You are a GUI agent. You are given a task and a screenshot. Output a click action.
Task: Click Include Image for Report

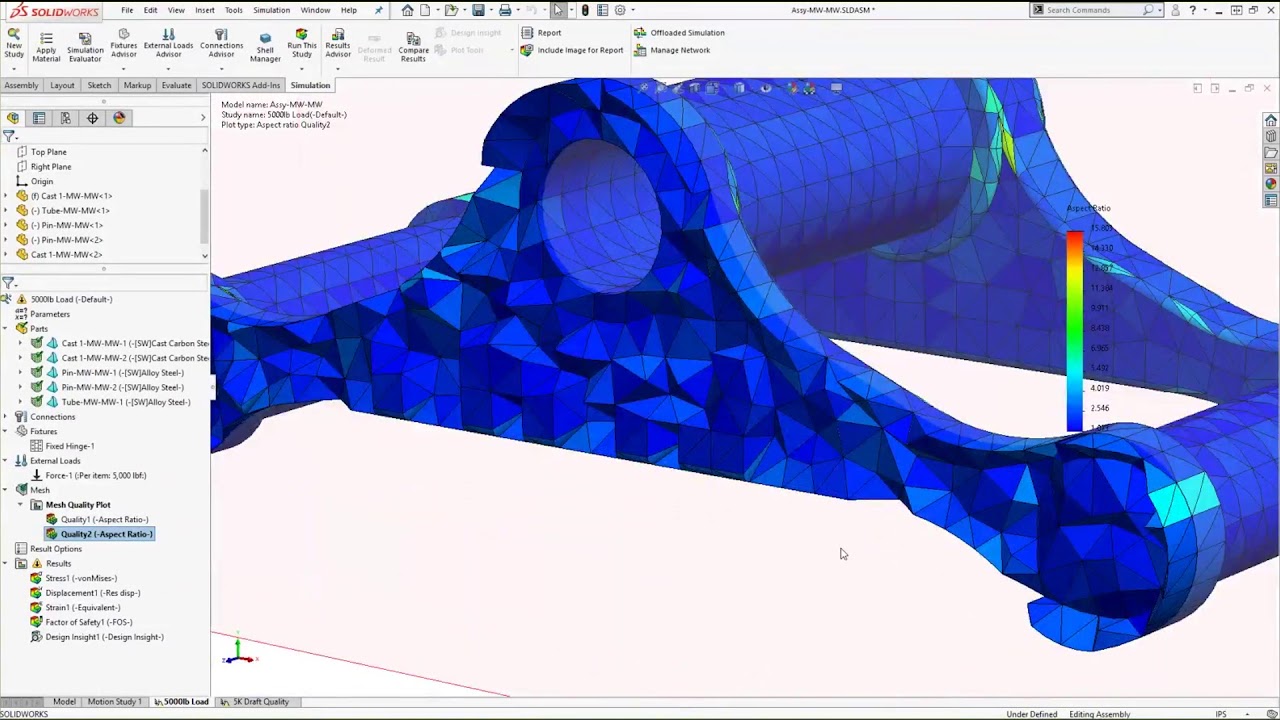(x=572, y=50)
